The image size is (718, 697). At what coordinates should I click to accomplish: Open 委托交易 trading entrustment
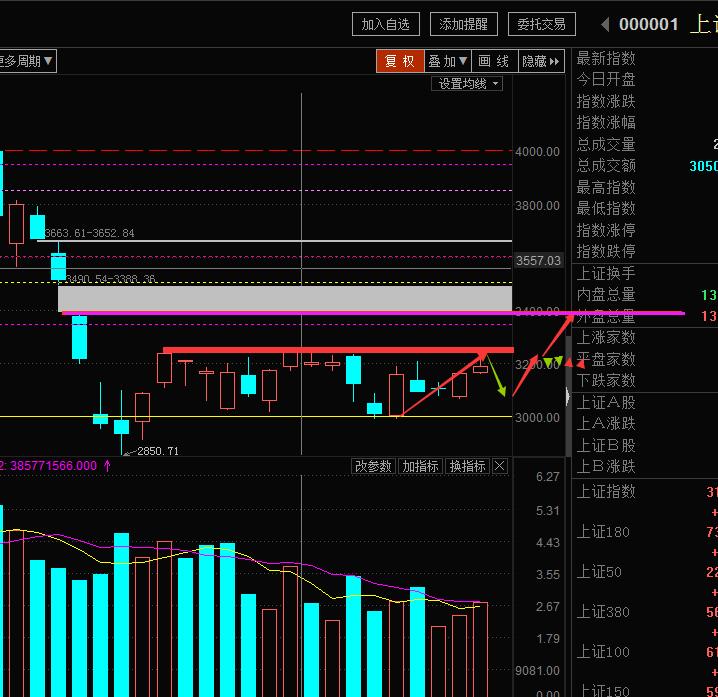click(541, 24)
